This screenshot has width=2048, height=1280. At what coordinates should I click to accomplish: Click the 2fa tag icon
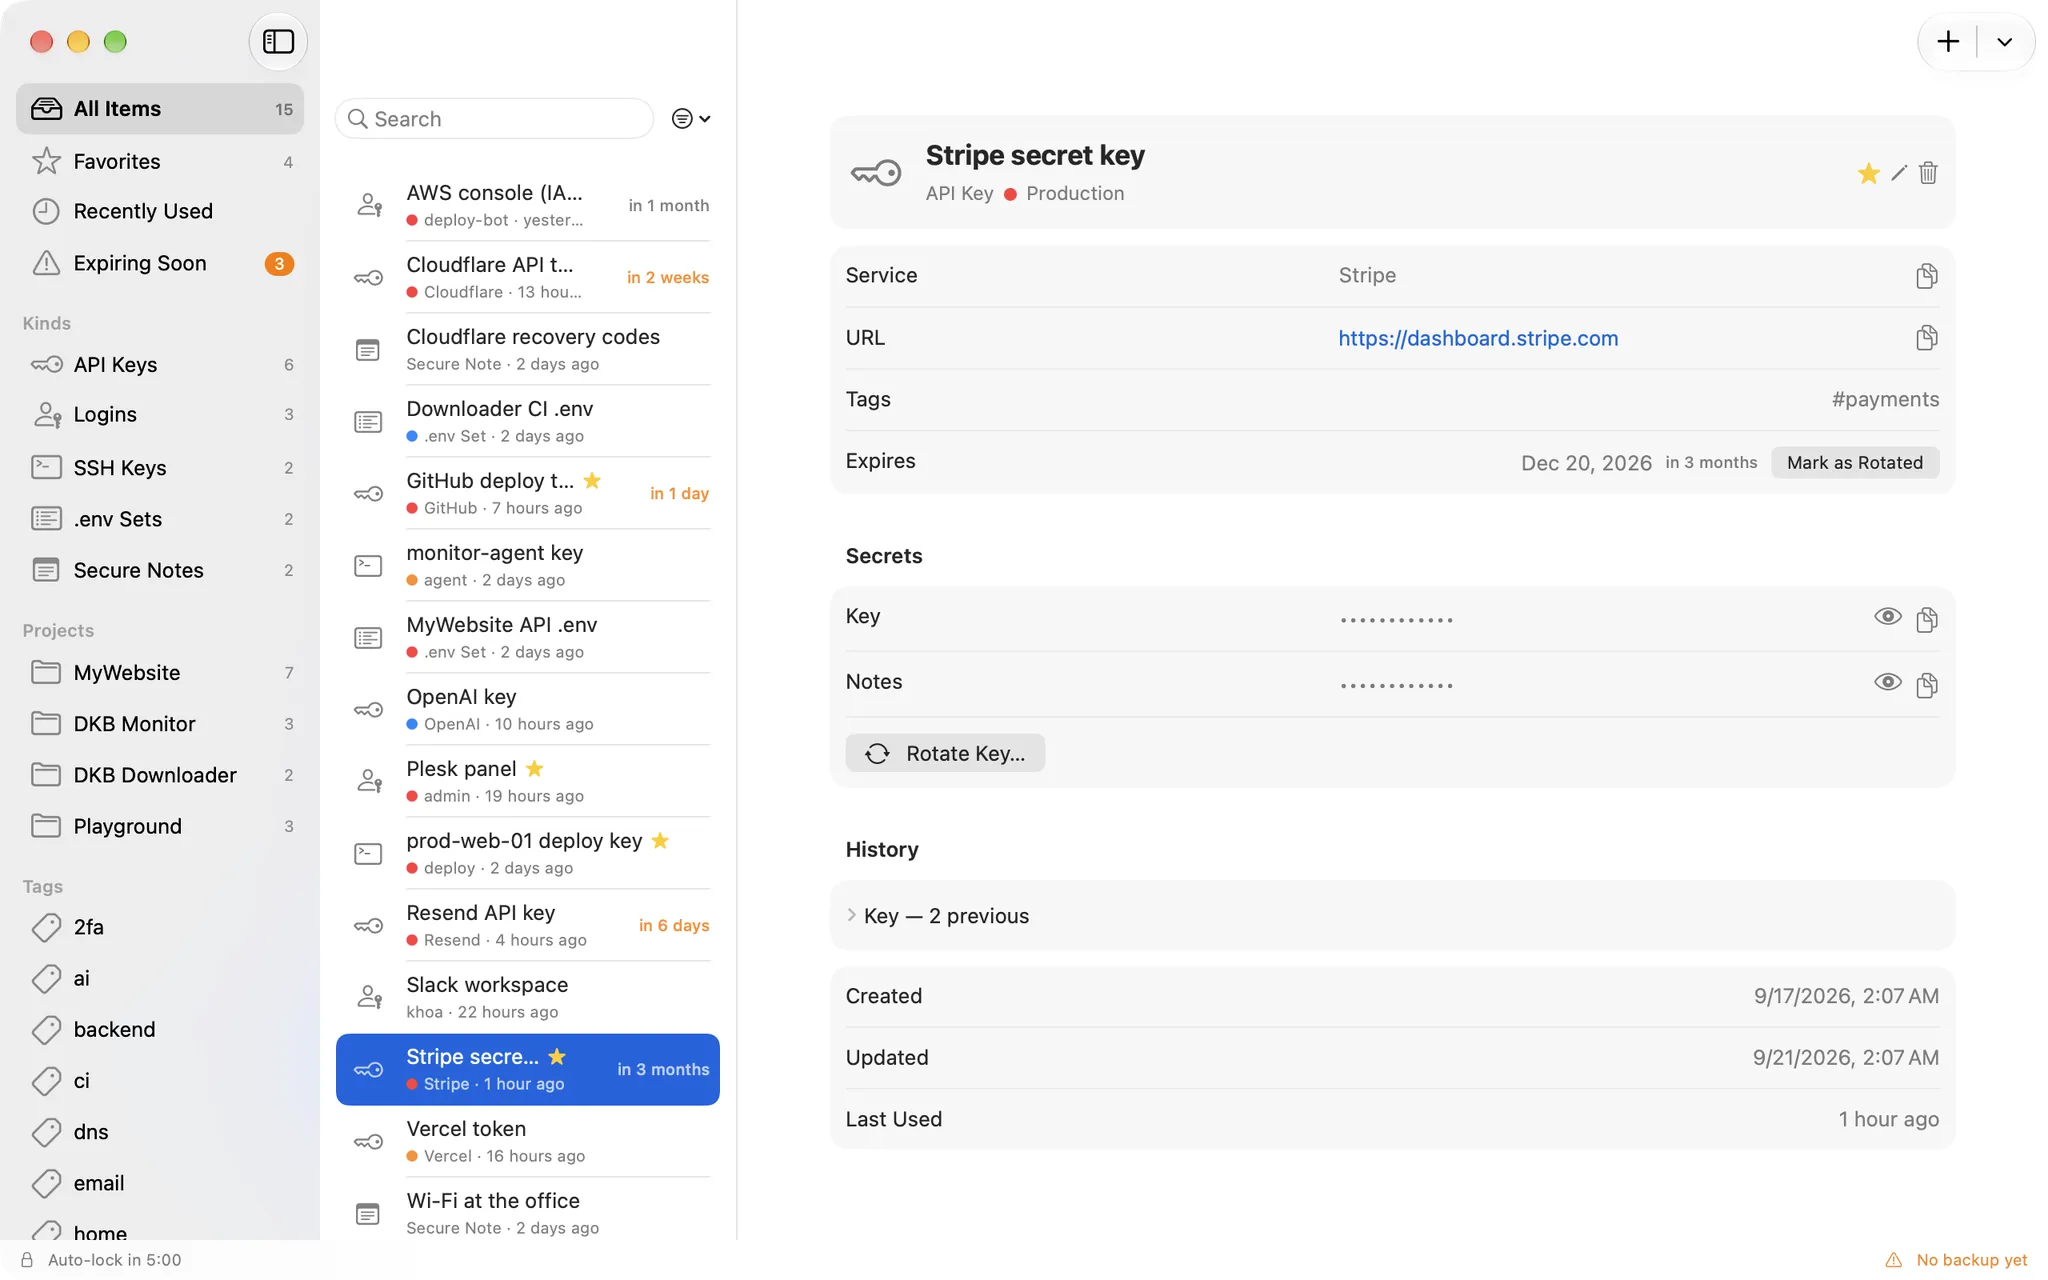click(x=46, y=927)
